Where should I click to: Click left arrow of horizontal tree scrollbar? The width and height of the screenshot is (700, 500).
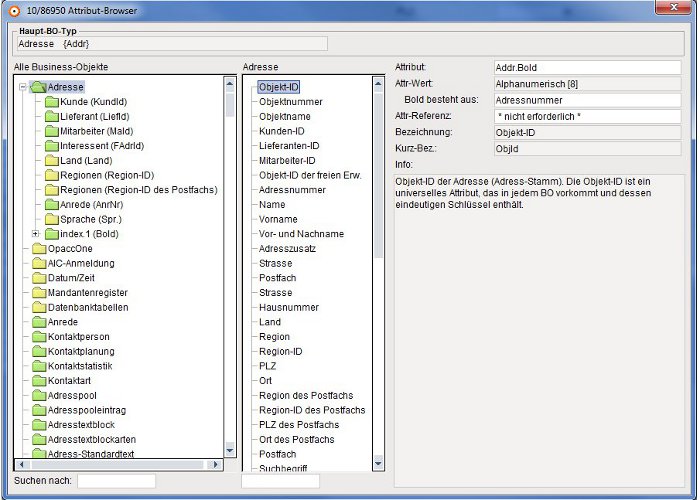21,465
